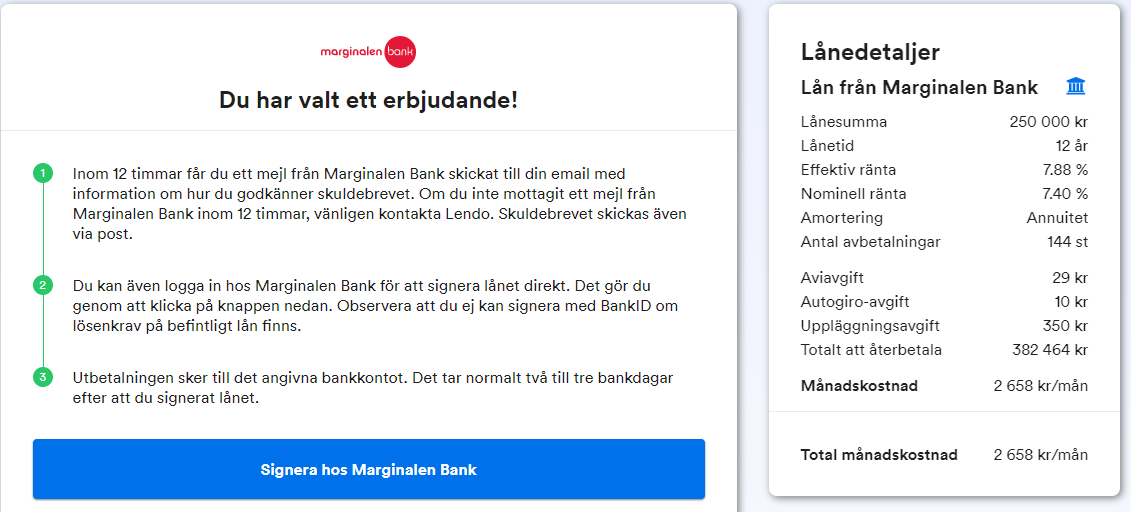Click the green step 3 circle
The width and height of the screenshot is (1131, 512).
tap(42, 377)
